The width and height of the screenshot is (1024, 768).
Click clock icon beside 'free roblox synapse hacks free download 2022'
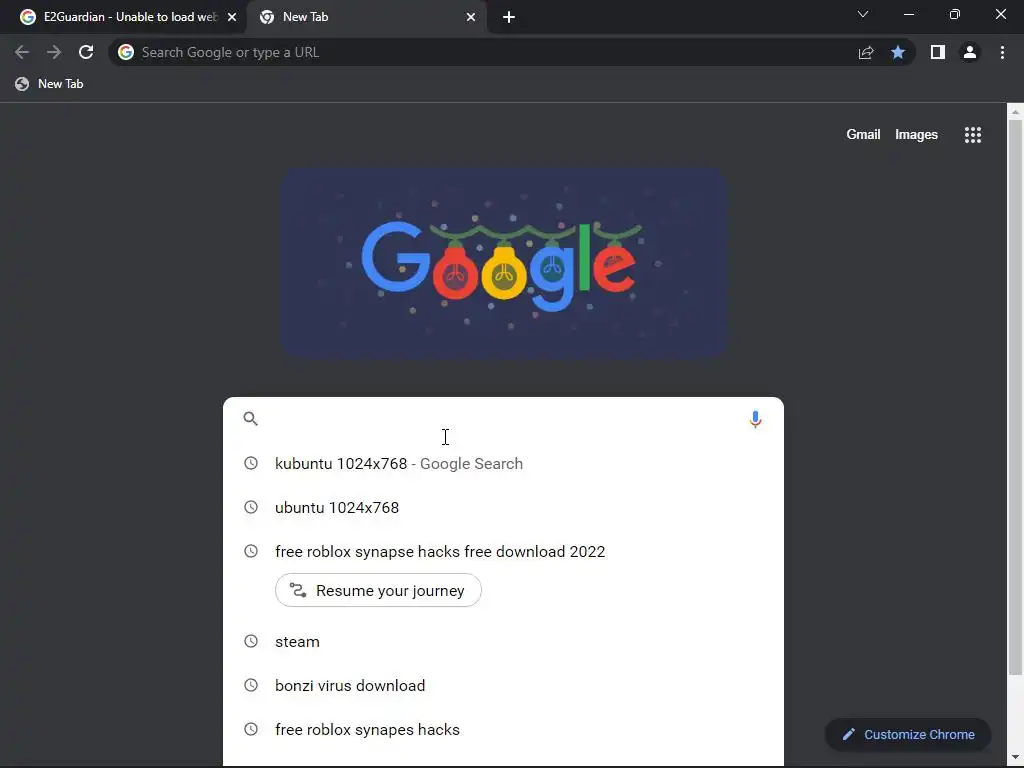251,551
